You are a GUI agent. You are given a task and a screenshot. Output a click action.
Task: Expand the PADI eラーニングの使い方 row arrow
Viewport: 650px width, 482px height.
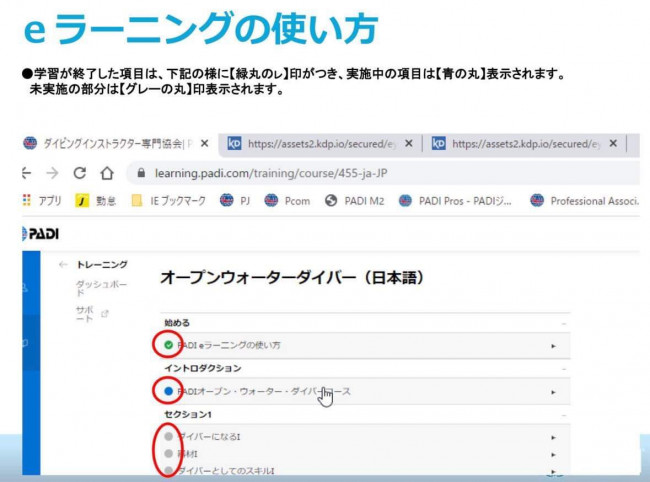tap(552, 346)
